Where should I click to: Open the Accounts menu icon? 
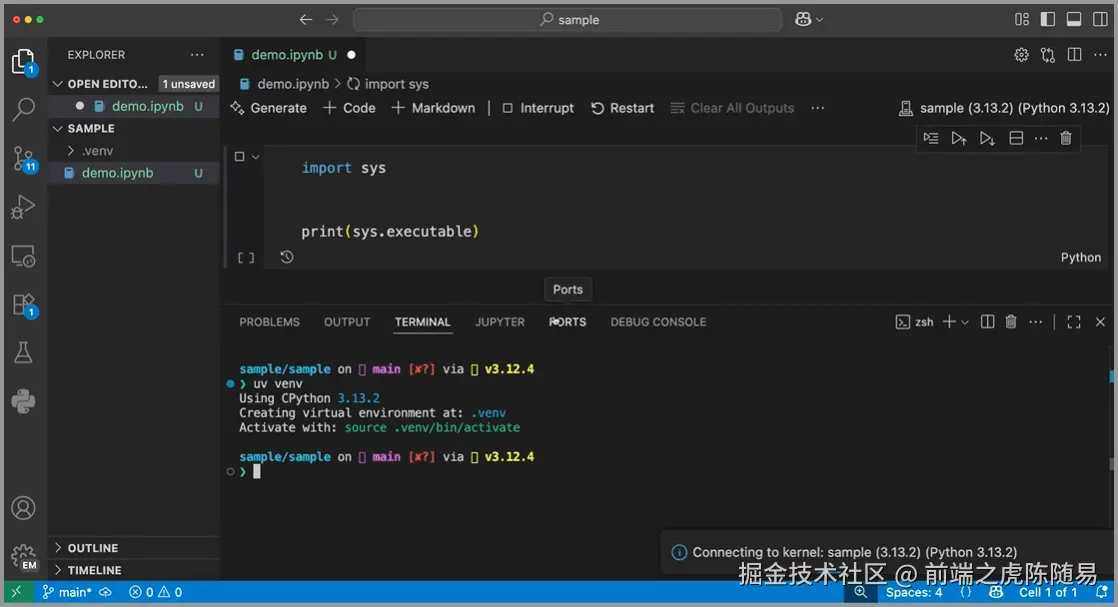click(x=23, y=508)
